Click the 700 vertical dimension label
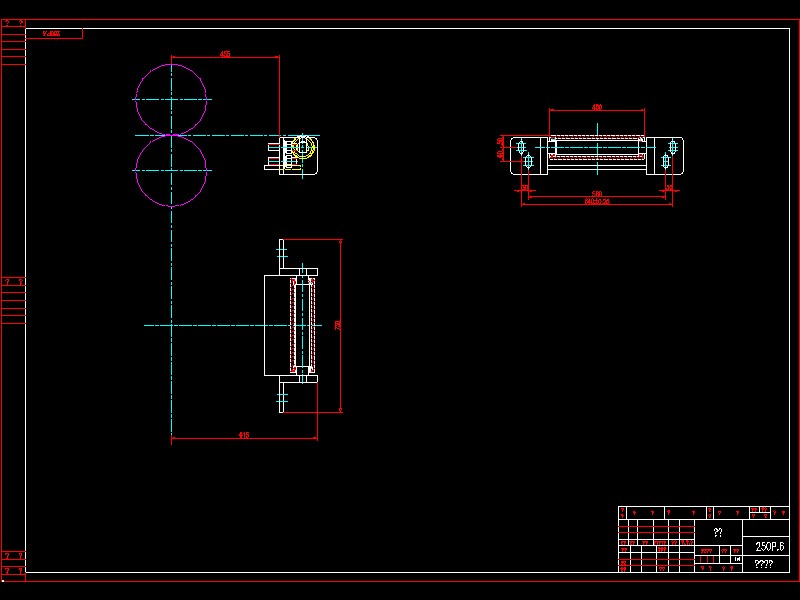The height and width of the screenshot is (600, 800). 335,323
